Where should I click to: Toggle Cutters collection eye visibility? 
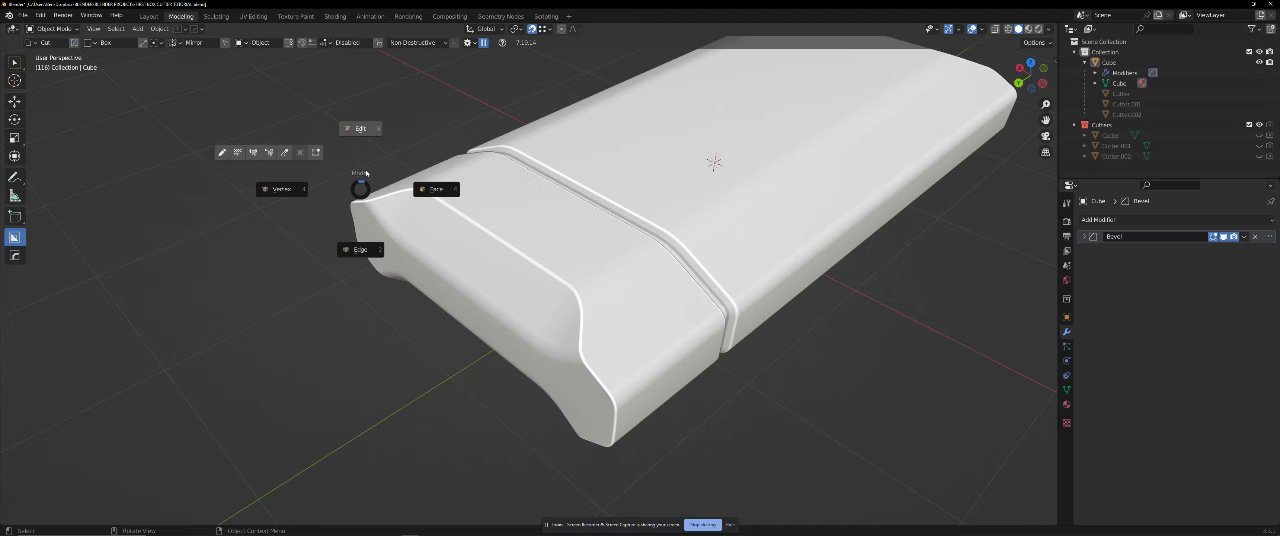coord(1259,125)
